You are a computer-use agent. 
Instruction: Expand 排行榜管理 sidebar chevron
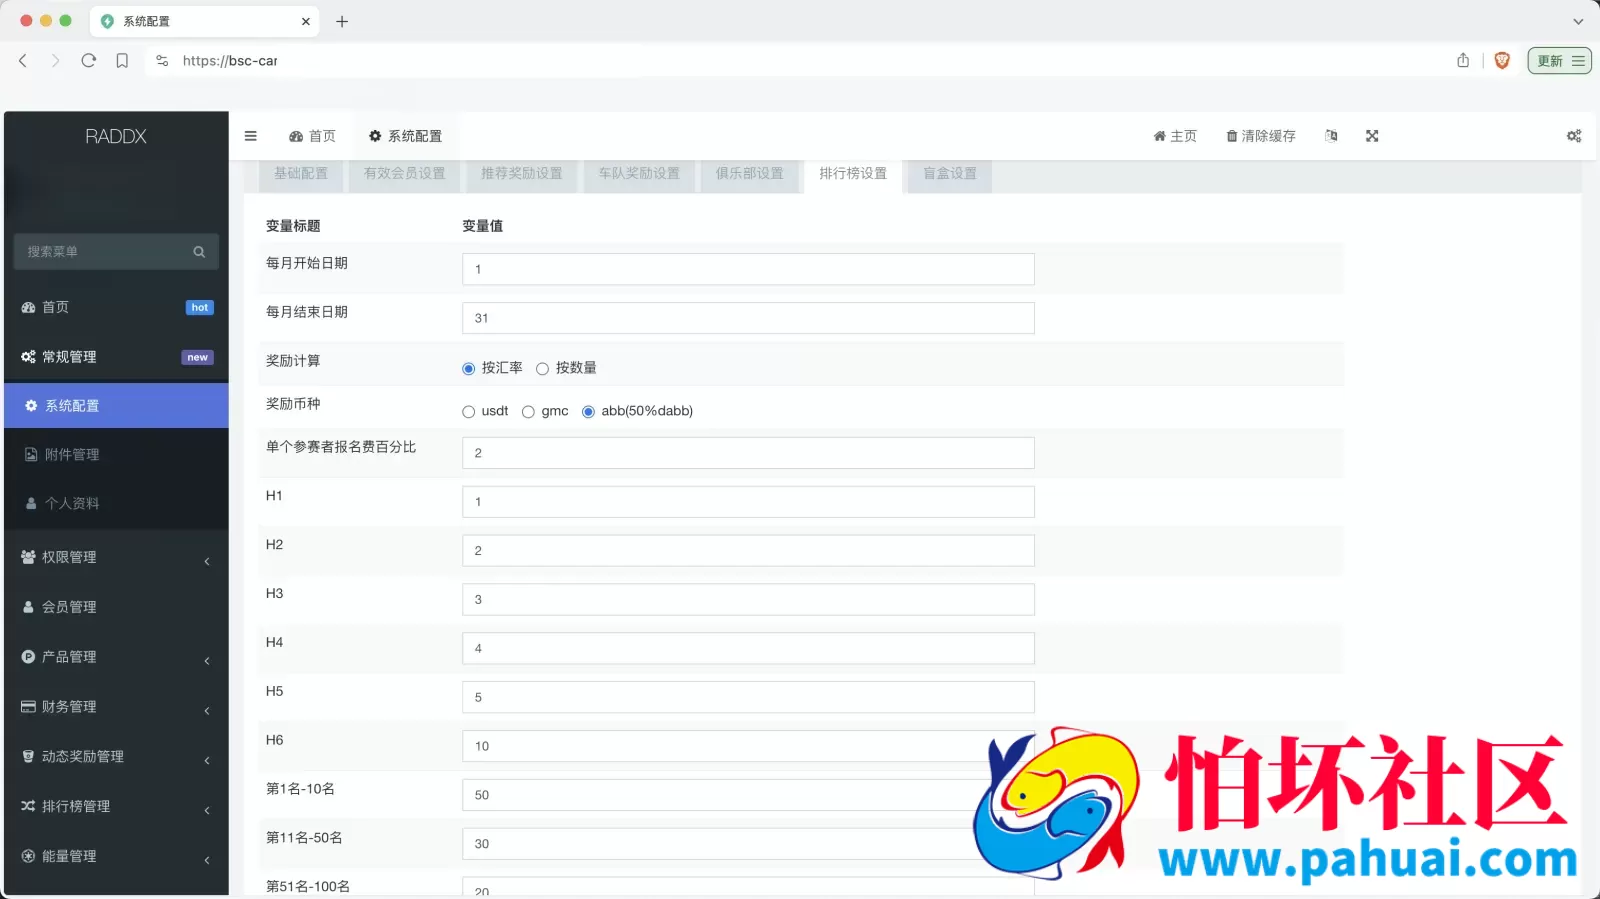click(207, 810)
